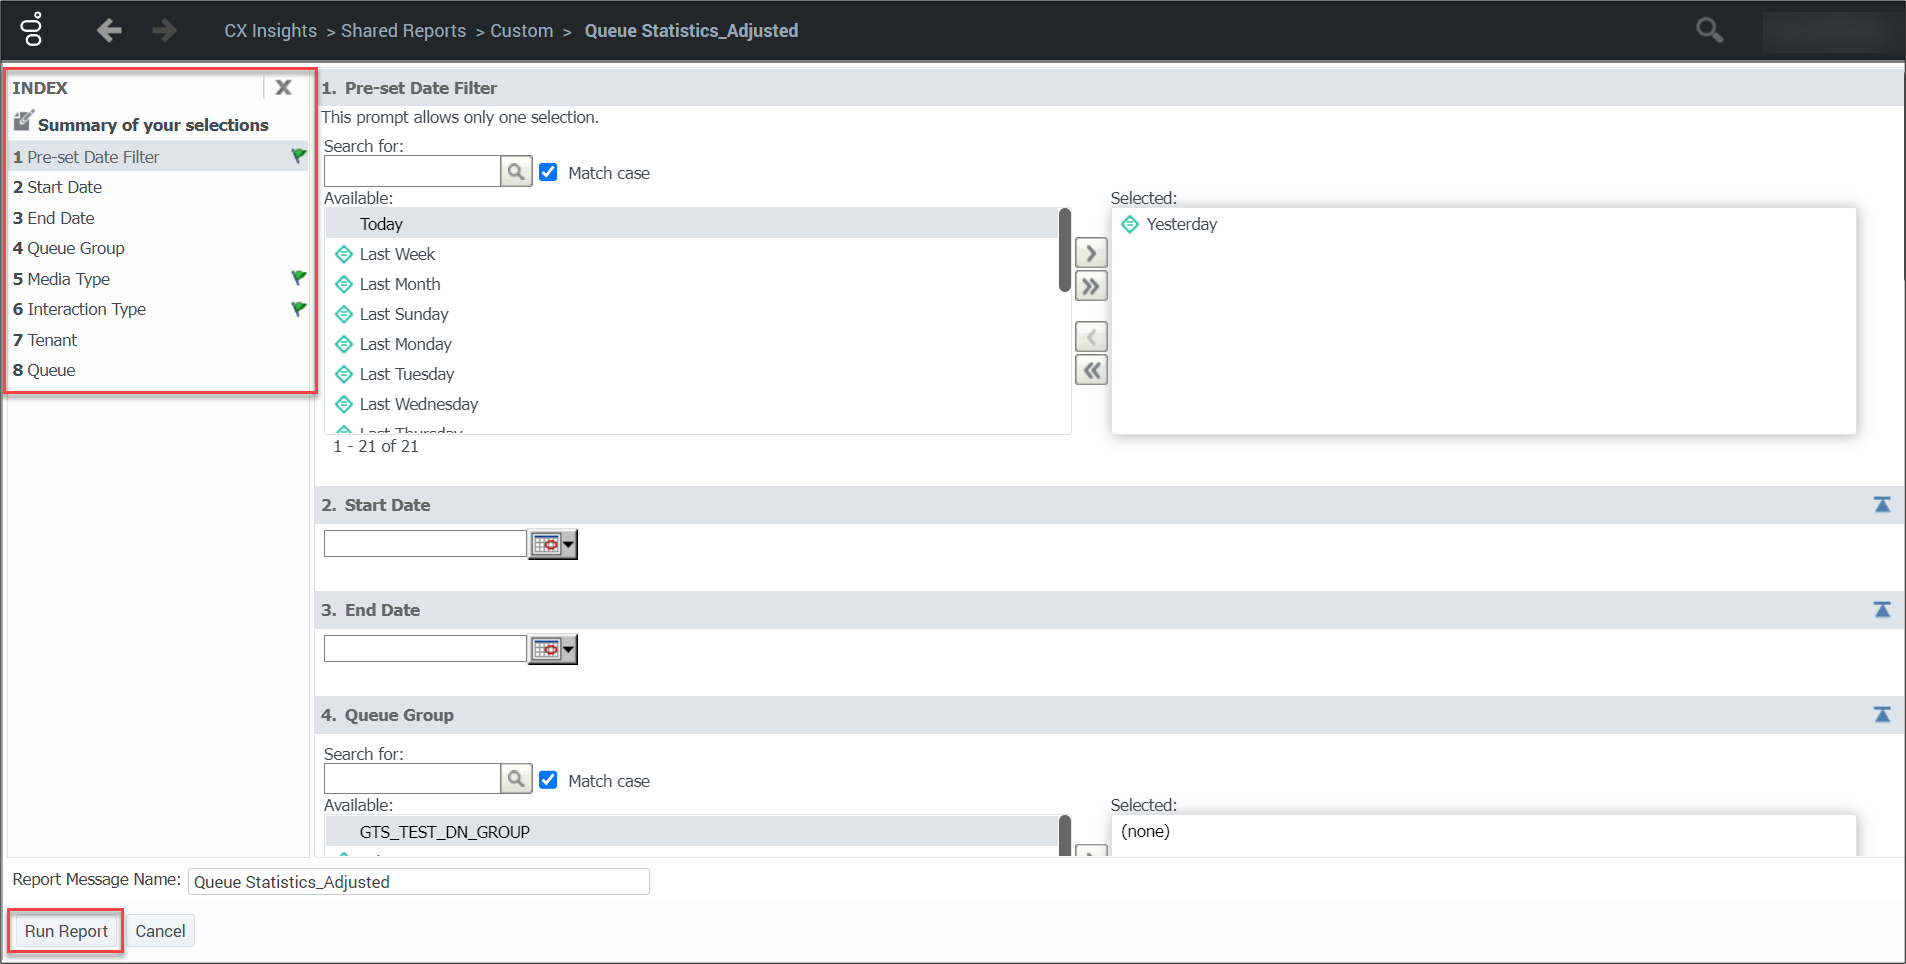Select Media Type in the index
The height and width of the screenshot is (964, 1906).
click(68, 279)
